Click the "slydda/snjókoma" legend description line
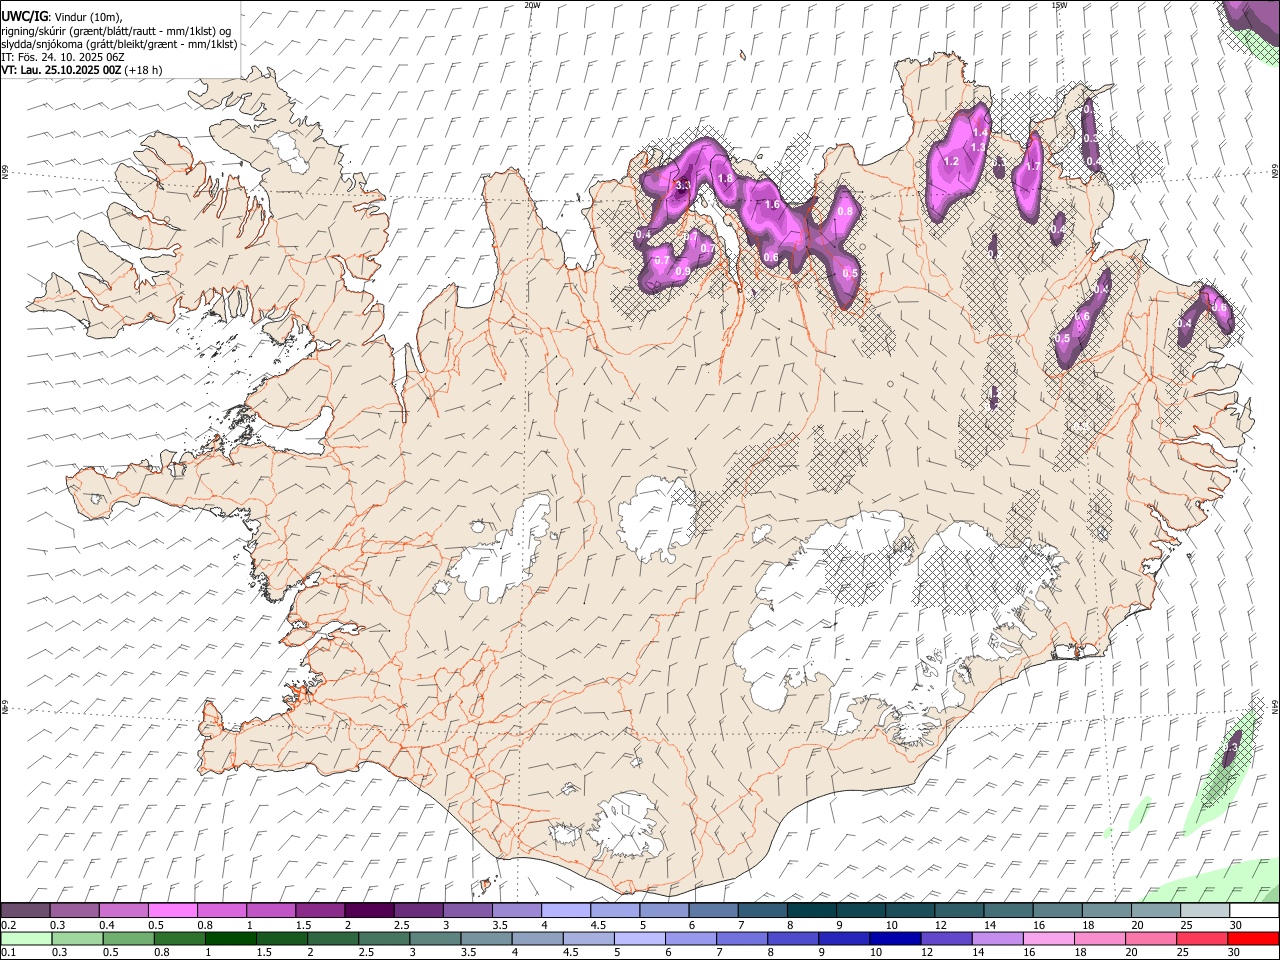 [x=119, y=44]
